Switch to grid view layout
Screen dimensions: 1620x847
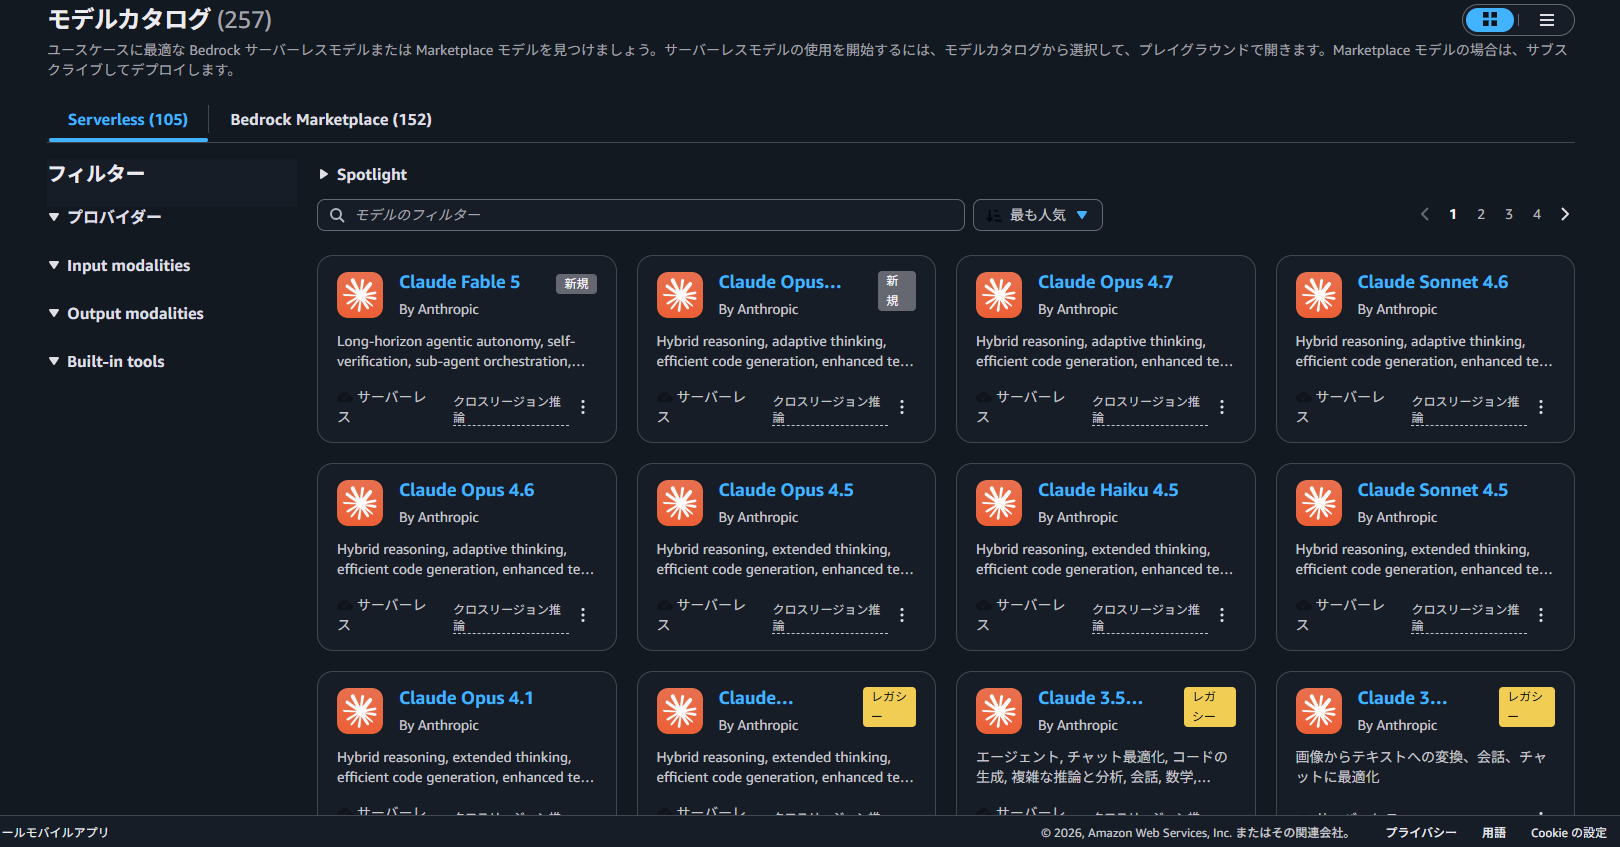point(1490,20)
